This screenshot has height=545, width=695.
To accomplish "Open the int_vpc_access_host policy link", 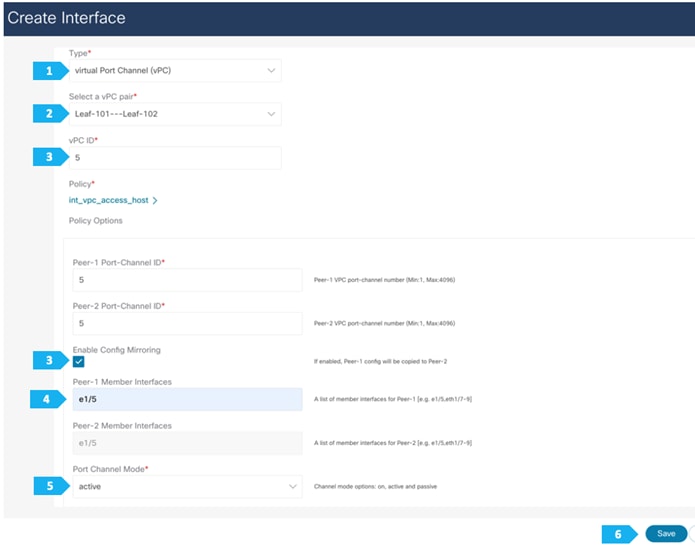I will click(x=109, y=200).
